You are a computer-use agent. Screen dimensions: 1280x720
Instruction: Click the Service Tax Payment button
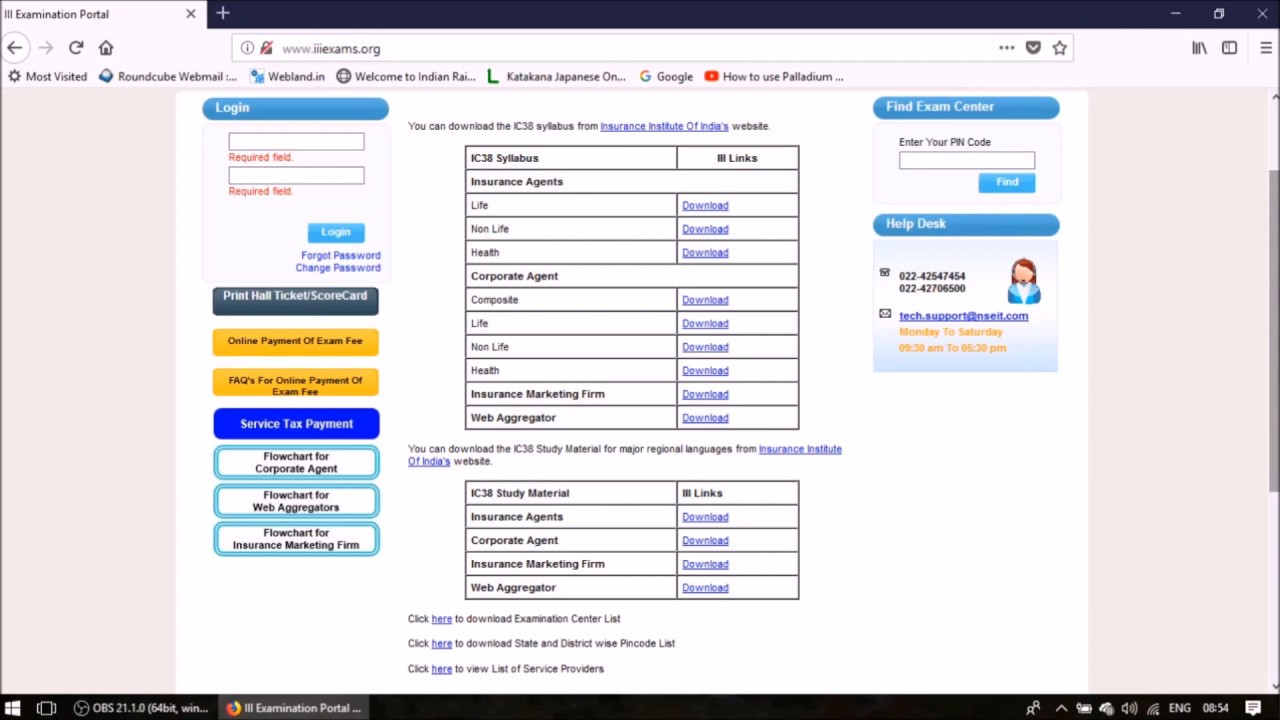pyautogui.click(x=296, y=424)
